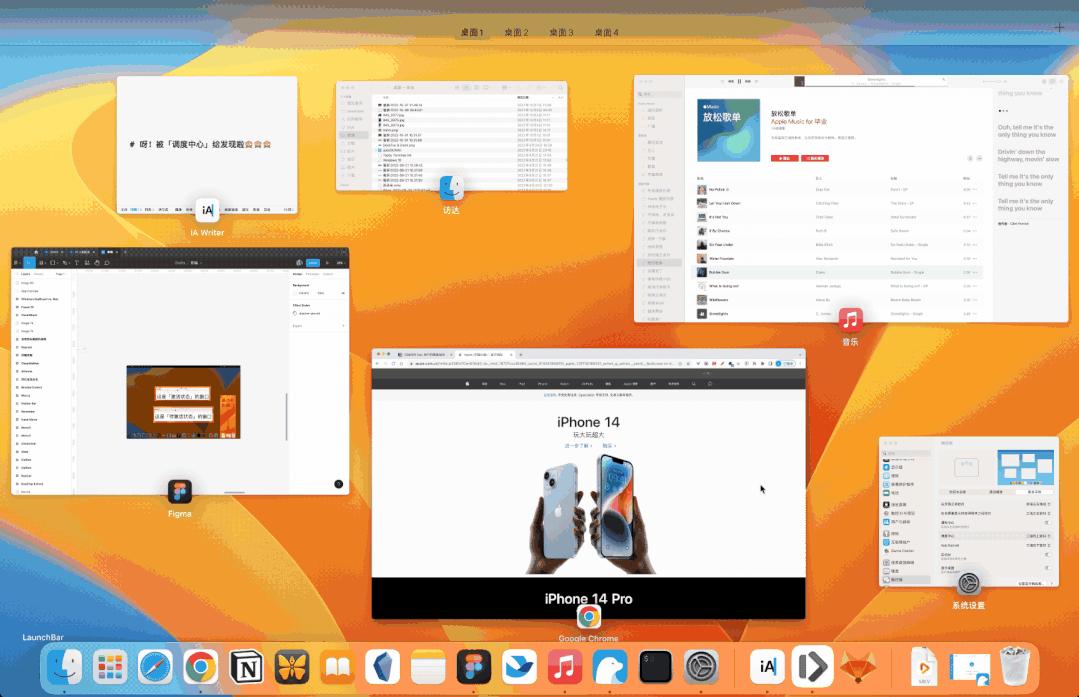Select the Music (音乐) window thumbnail
The image size is (1079, 697).
coord(851,198)
